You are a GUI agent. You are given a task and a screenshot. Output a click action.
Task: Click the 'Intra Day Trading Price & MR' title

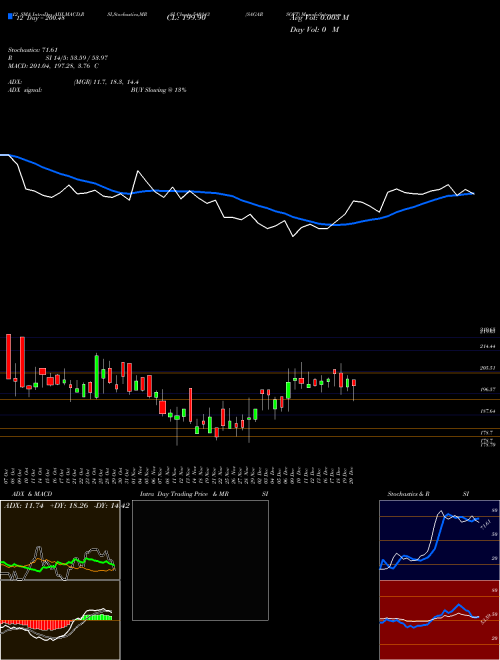pyautogui.click(x=184, y=494)
